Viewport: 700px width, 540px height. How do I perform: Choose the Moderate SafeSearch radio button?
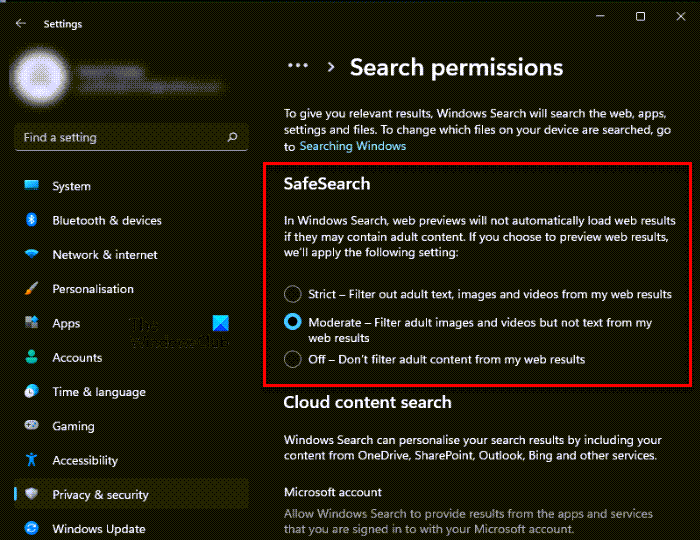coord(292,323)
